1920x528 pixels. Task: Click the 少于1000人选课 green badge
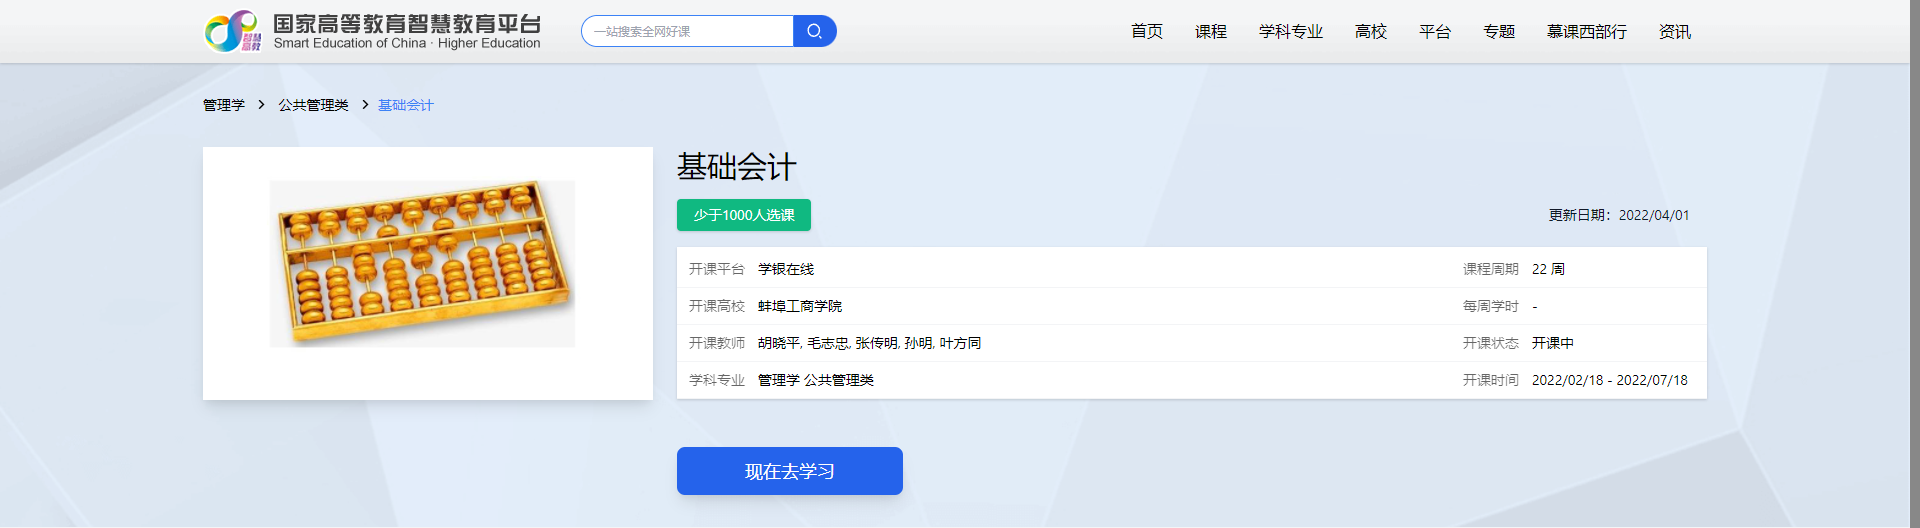[x=743, y=215]
